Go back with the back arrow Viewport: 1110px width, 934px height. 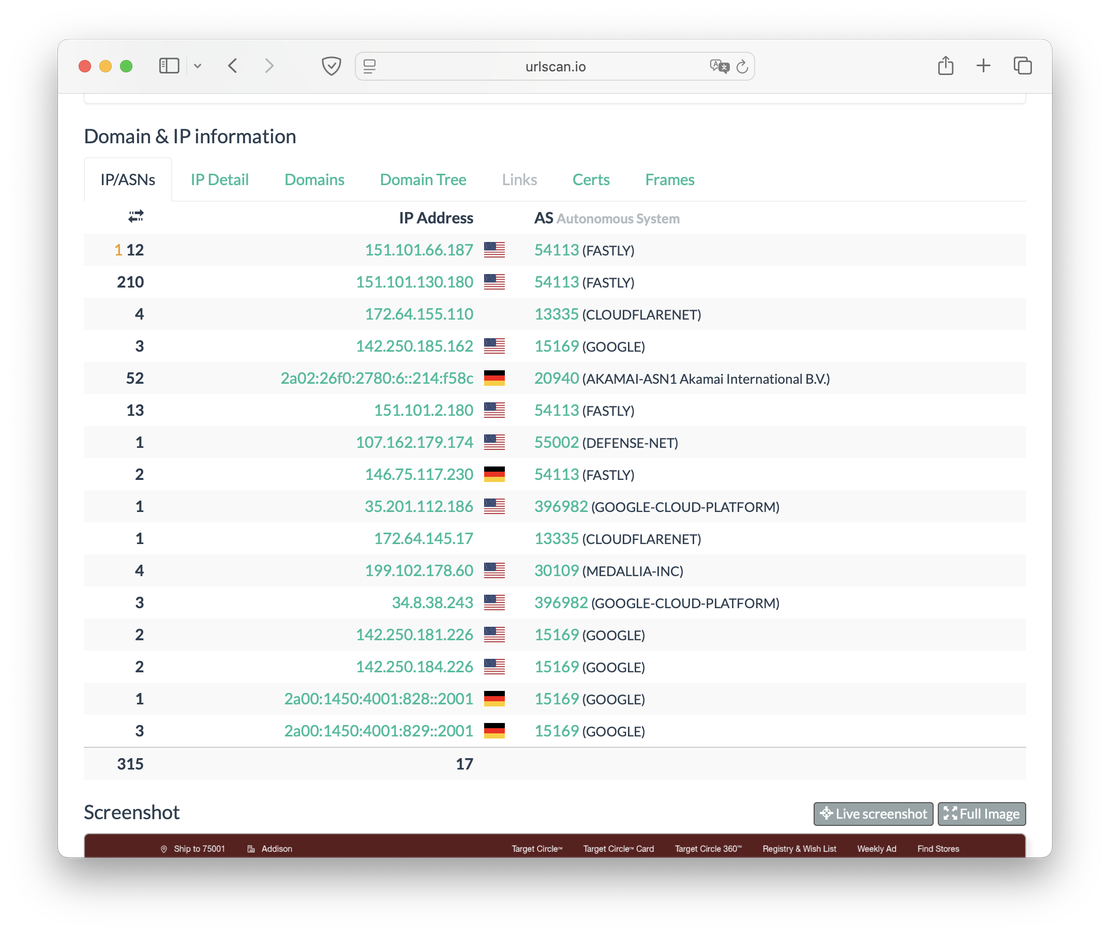point(232,66)
